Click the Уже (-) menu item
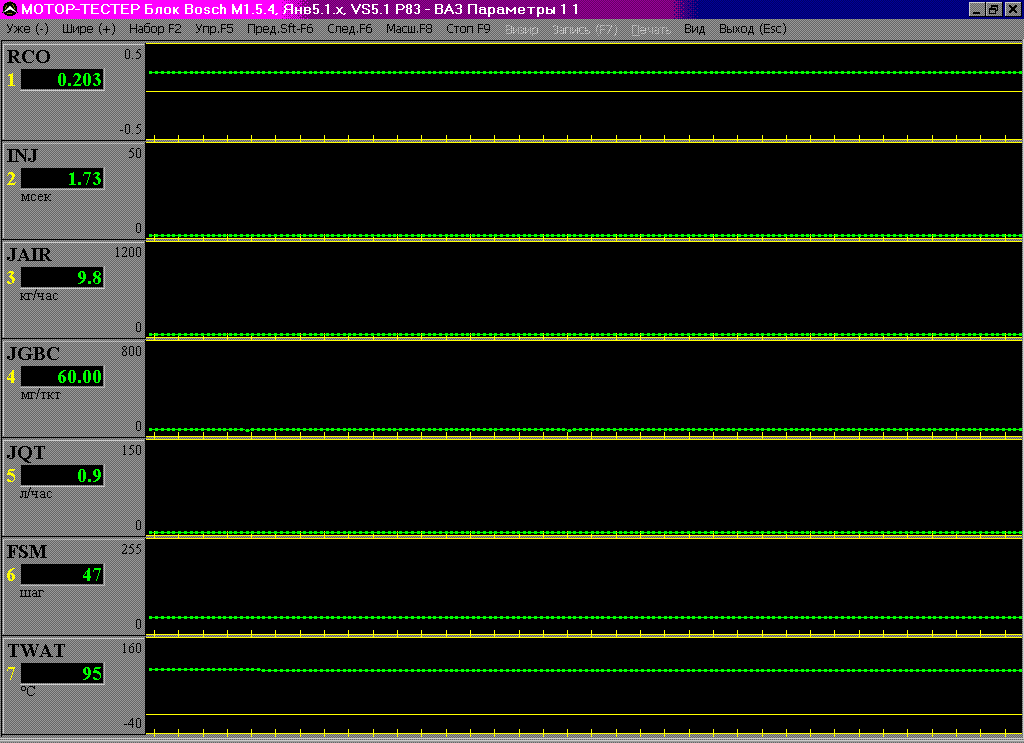 click(x=27, y=29)
